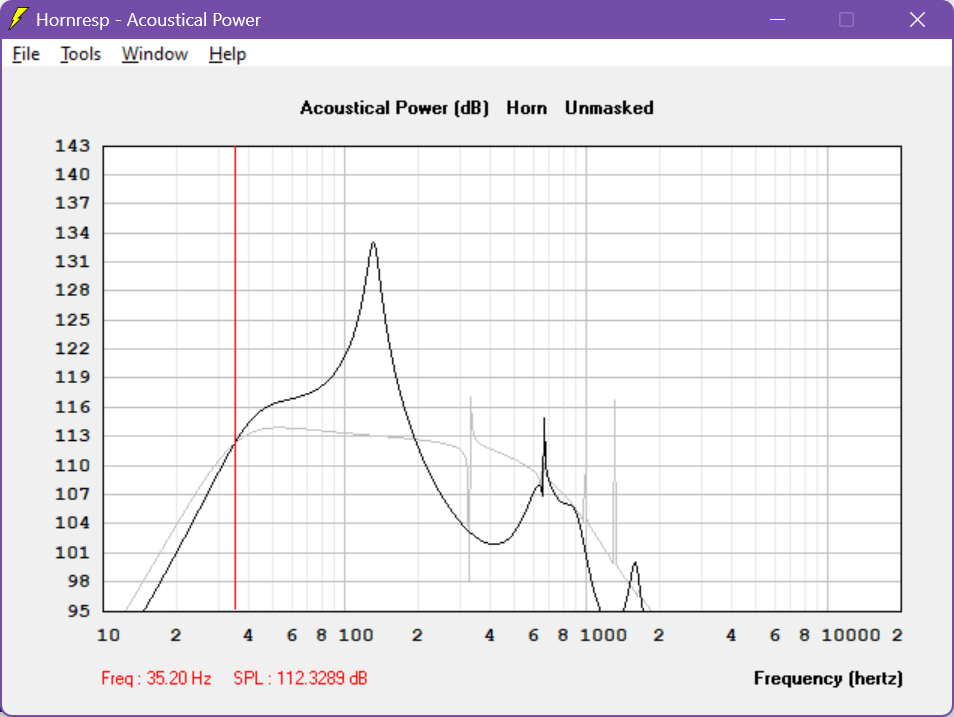Click the Hornresp lightning bolt title icon

[18, 19]
